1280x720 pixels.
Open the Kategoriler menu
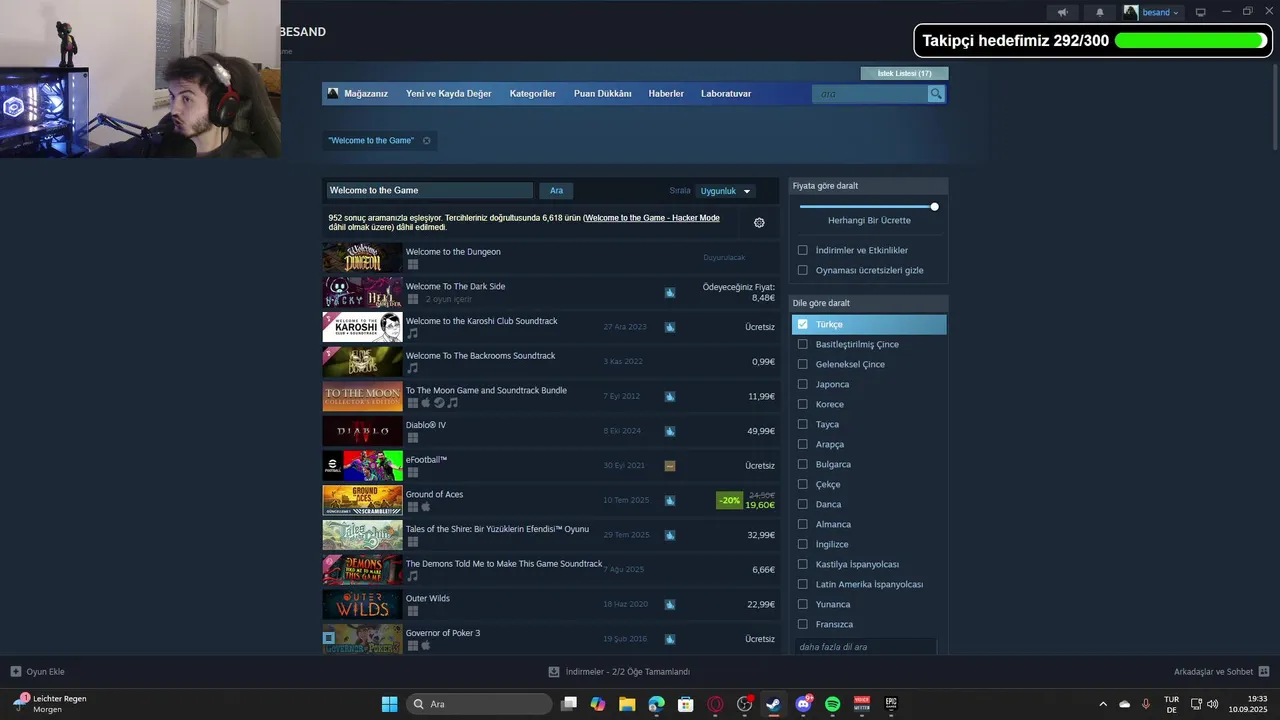point(532,94)
